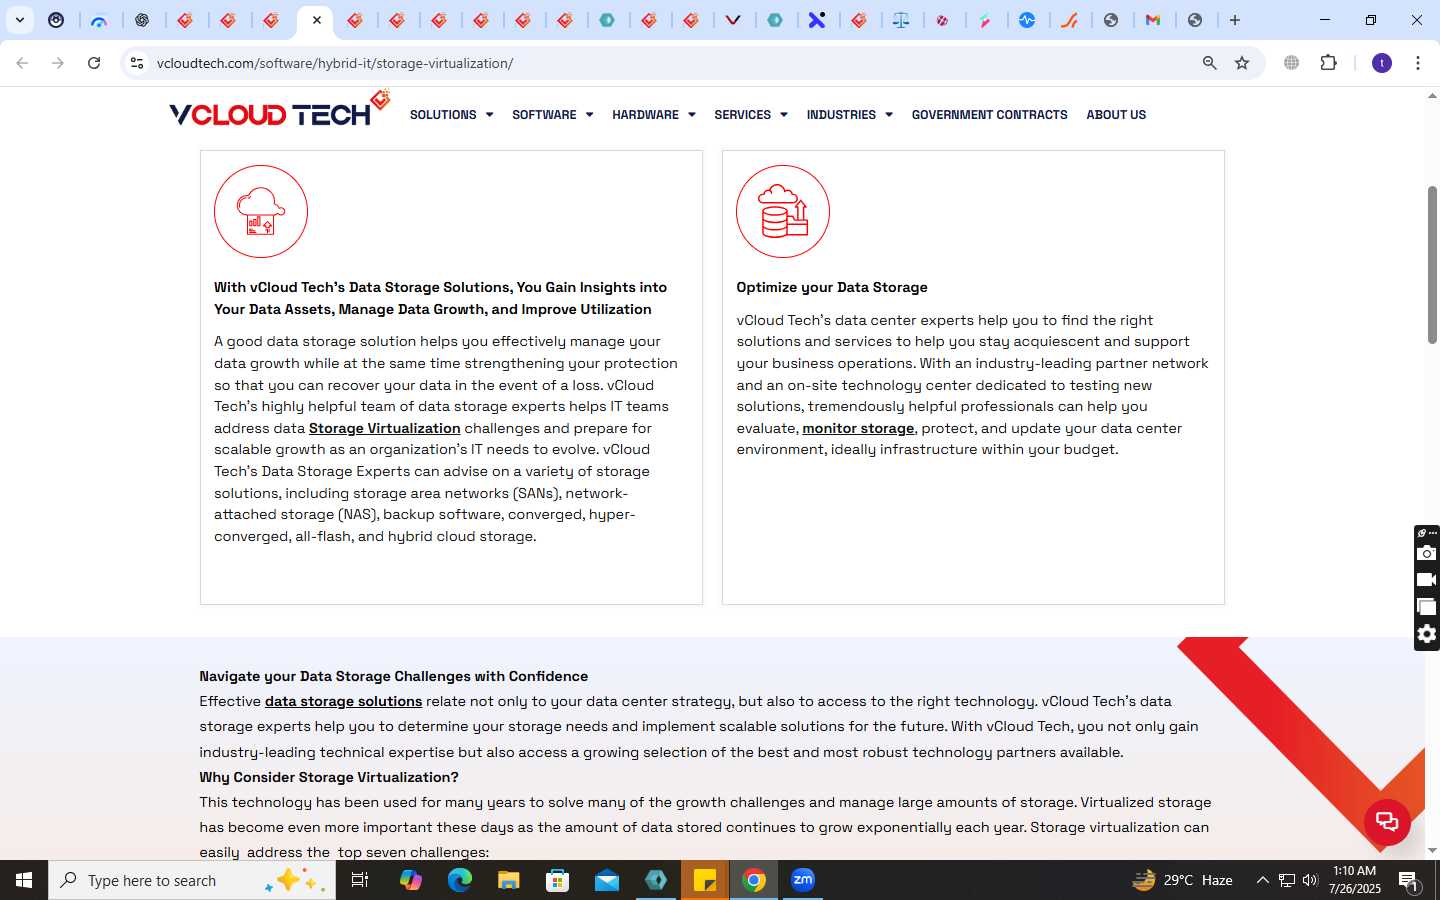Click the scrollbar down arrow
This screenshot has height=900, width=1440.
(1432, 850)
